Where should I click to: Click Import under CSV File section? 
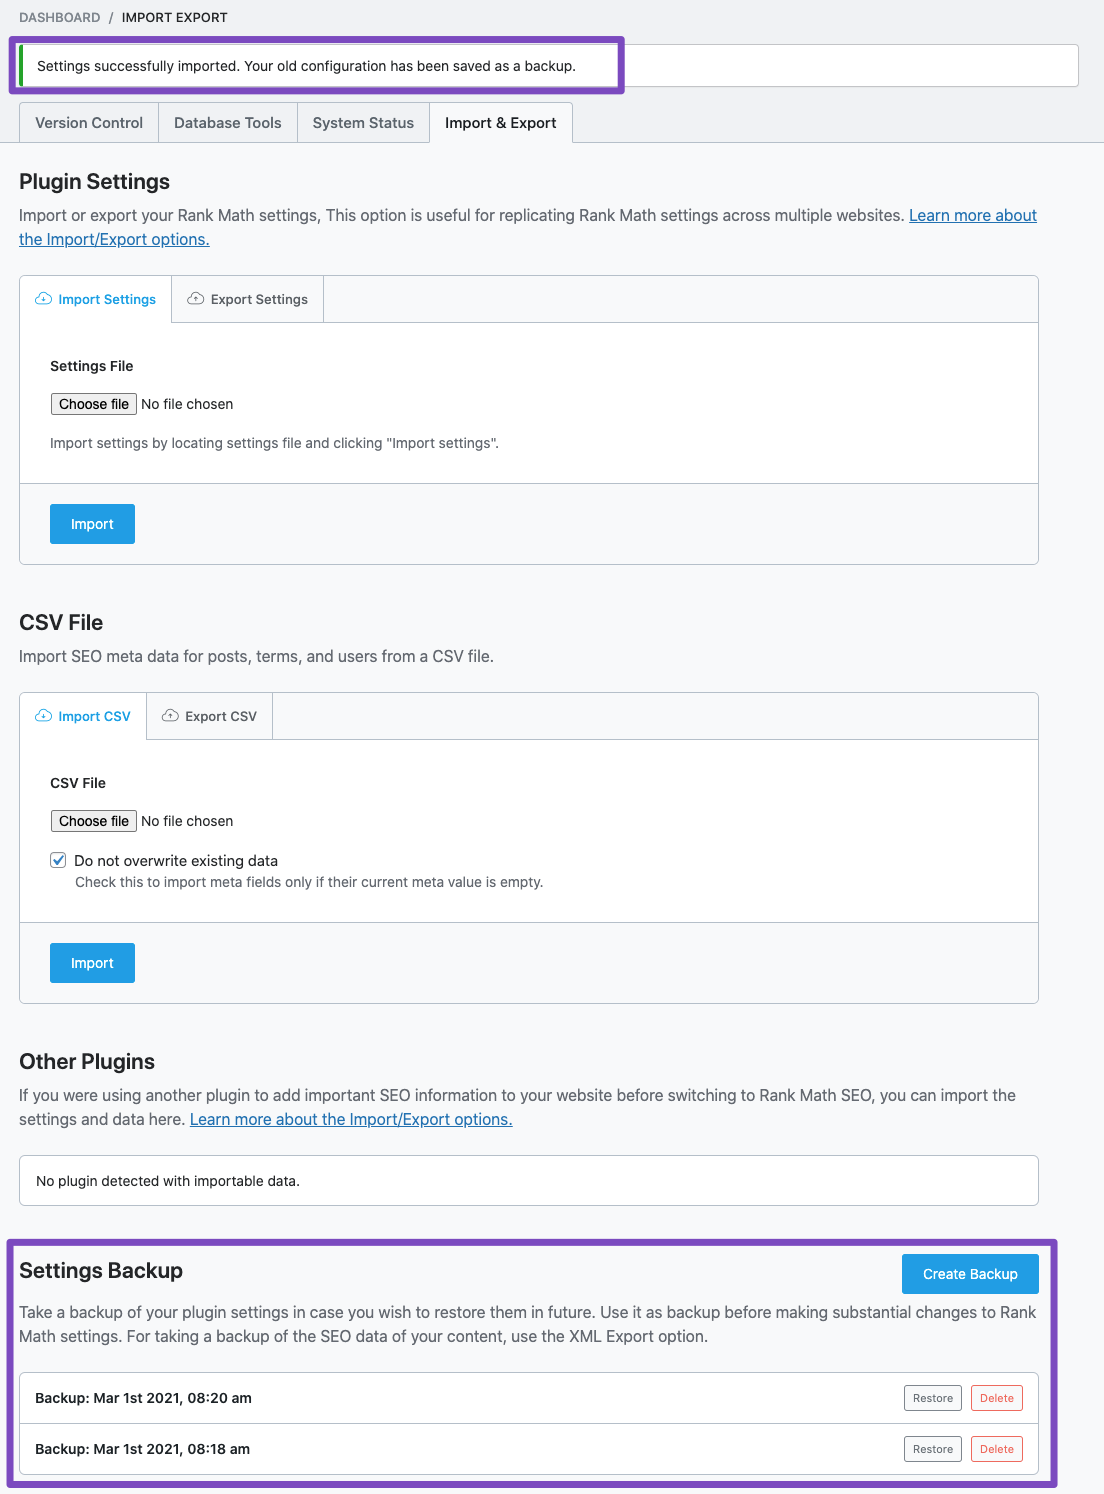coord(92,962)
